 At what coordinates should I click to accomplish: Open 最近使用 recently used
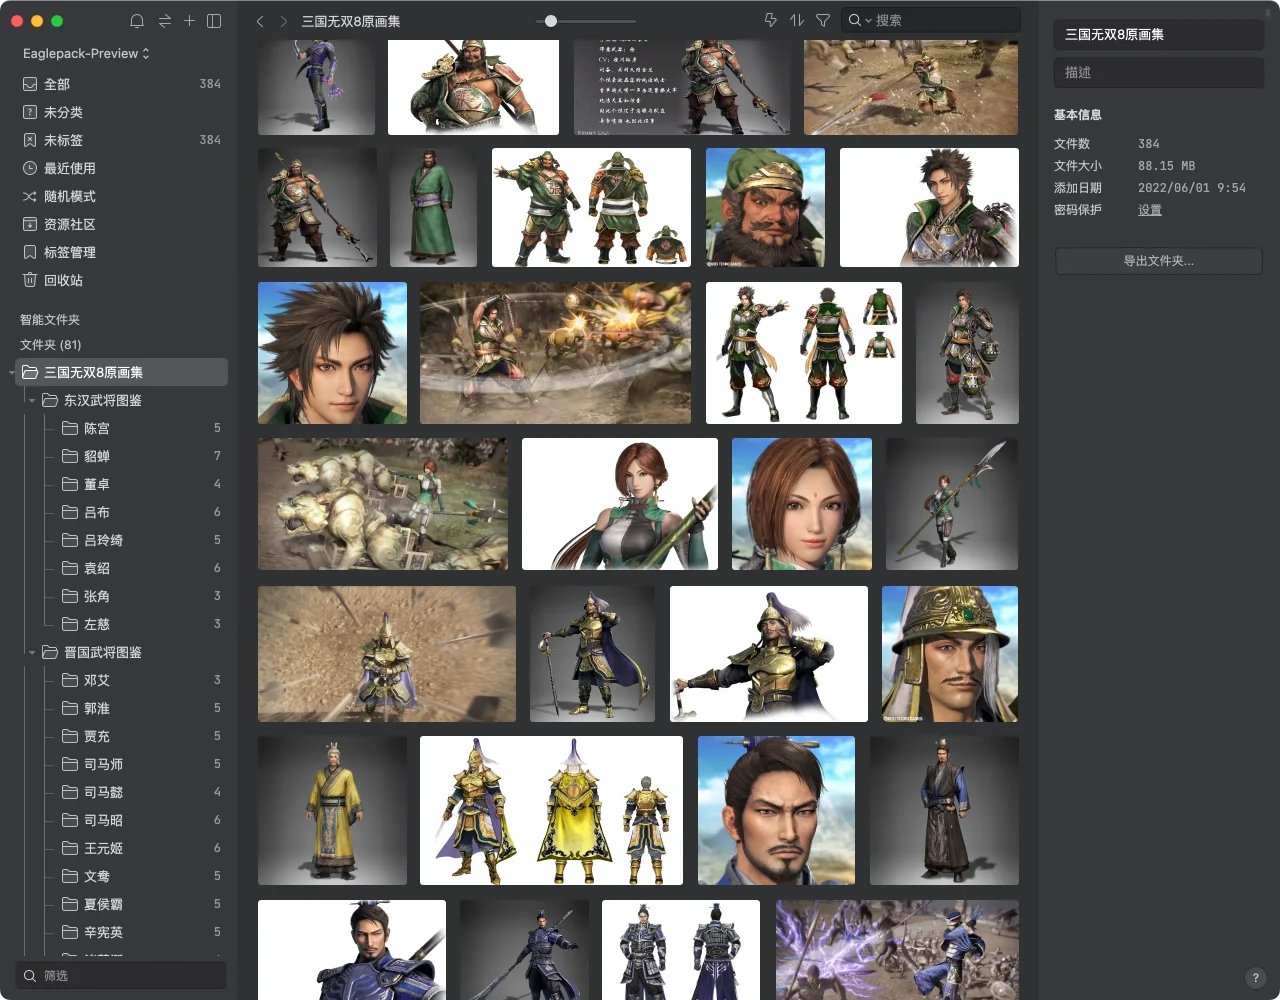(122, 168)
